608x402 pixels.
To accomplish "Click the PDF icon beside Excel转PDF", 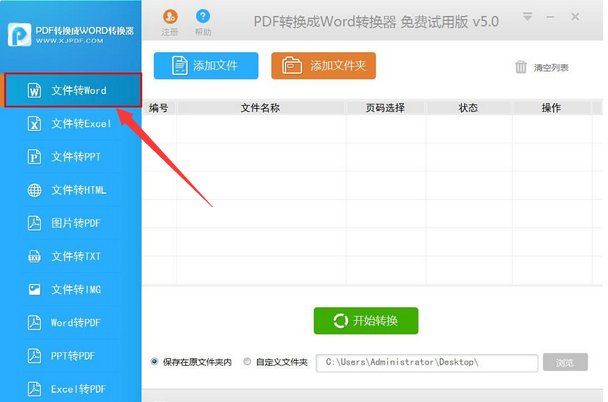I will 35,389.
